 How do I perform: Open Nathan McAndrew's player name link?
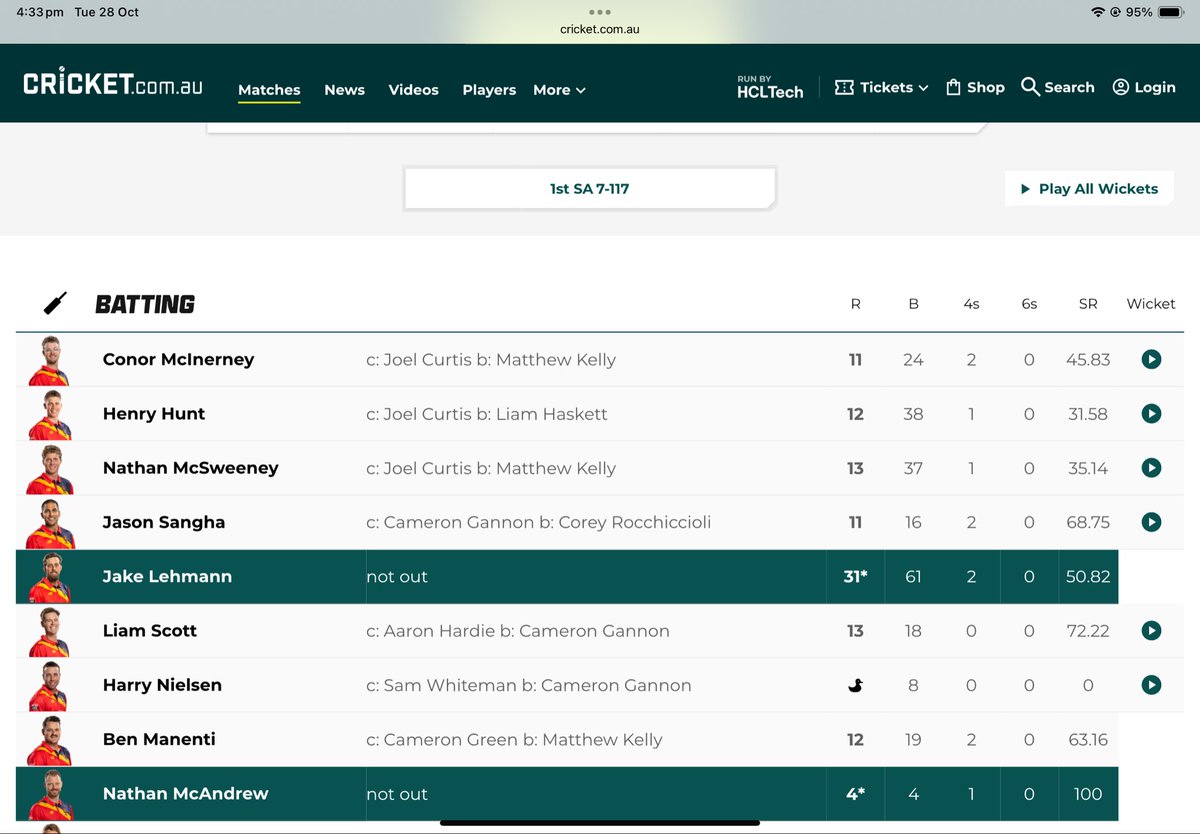click(x=185, y=793)
